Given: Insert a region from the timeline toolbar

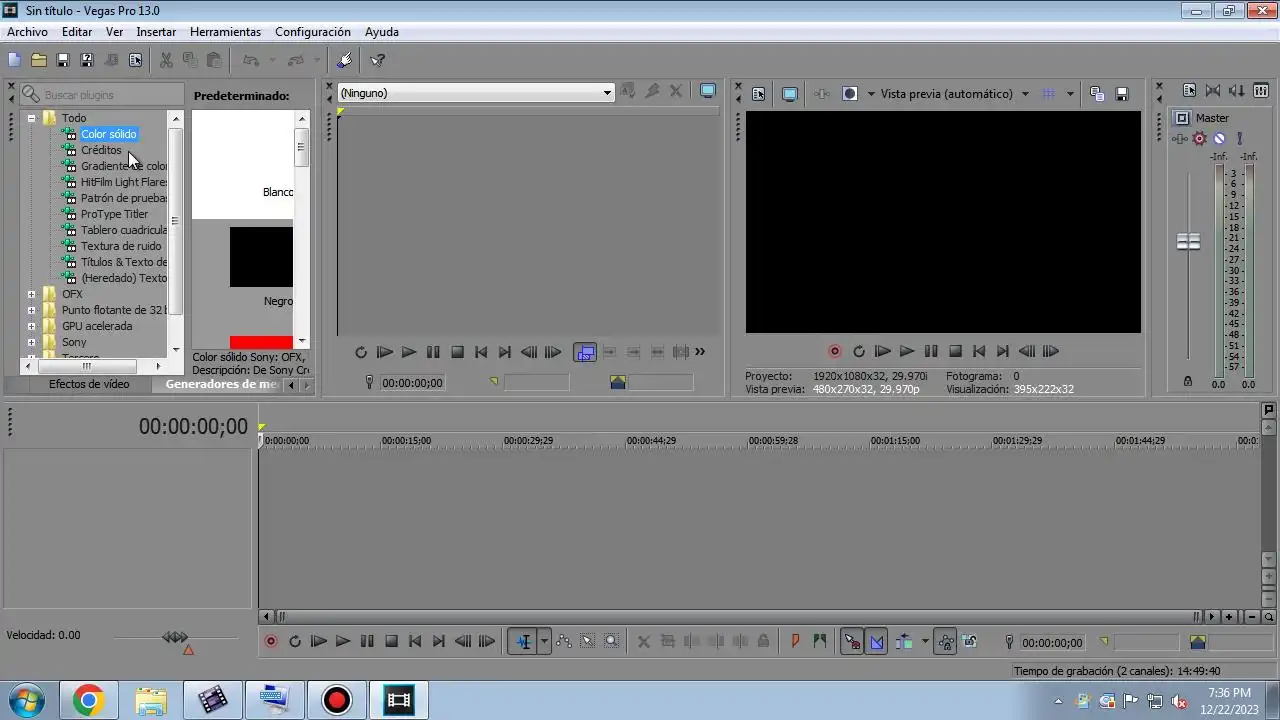Looking at the screenshot, I should tap(820, 642).
